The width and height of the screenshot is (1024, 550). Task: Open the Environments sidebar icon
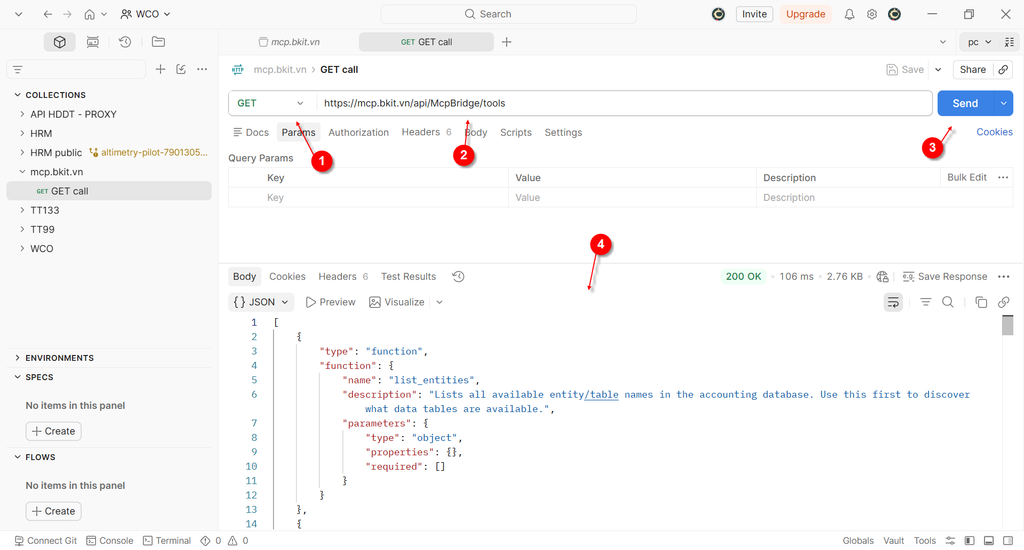[x=93, y=42]
